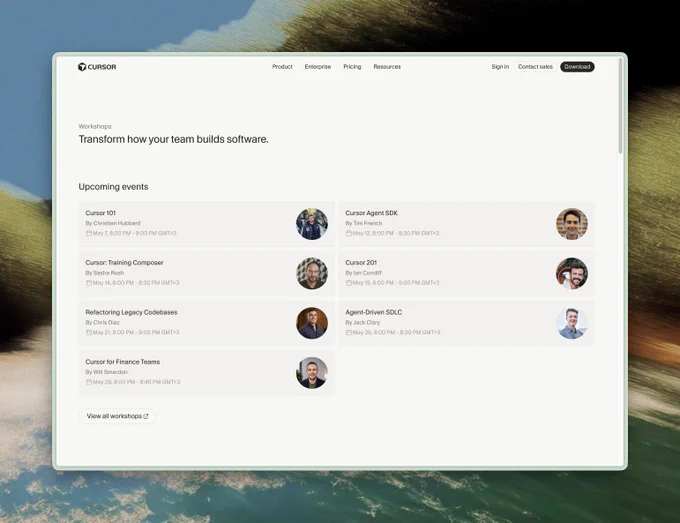Click 'Transform how your team builds software.' headline
The width and height of the screenshot is (680, 523).
(x=173, y=139)
